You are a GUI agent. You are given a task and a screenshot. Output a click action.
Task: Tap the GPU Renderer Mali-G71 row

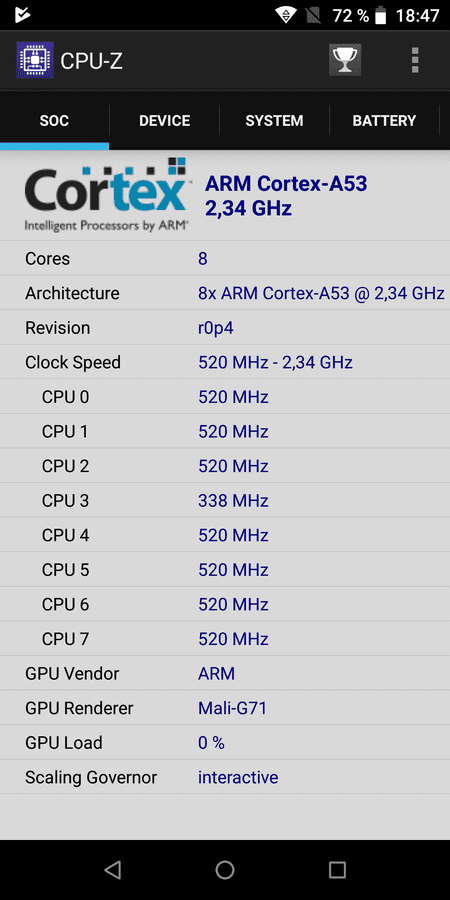225,708
